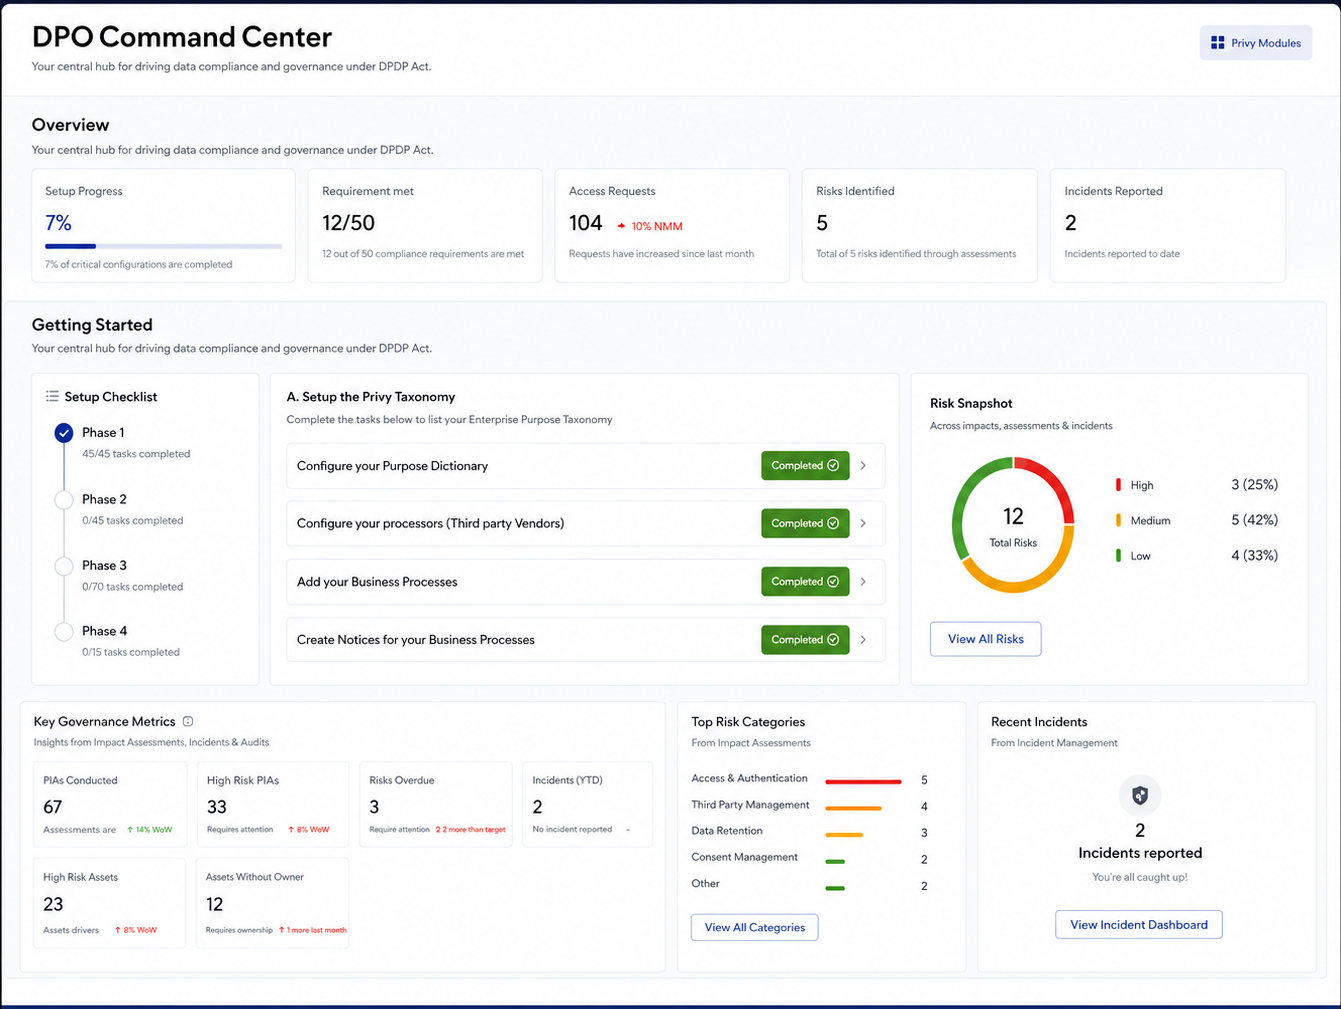
Task: Select the Phase 4 step circle
Action: (64, 631)
